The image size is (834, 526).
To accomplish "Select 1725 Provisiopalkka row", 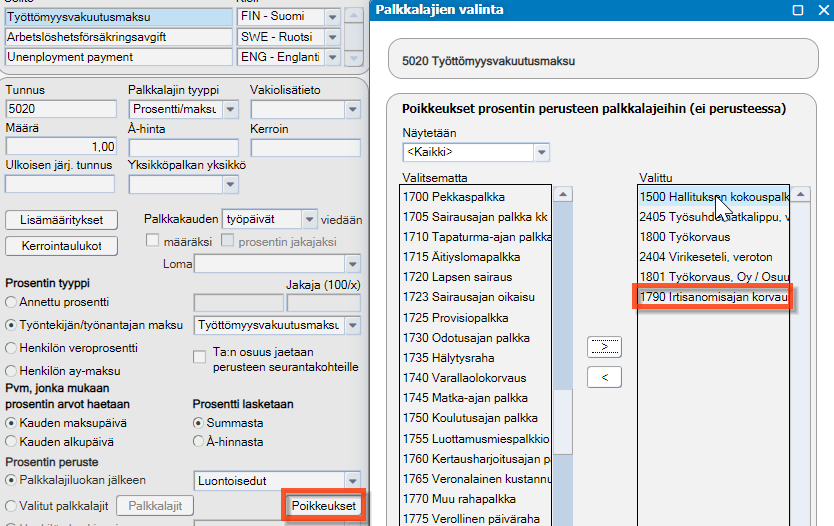I will coord(476,318).
